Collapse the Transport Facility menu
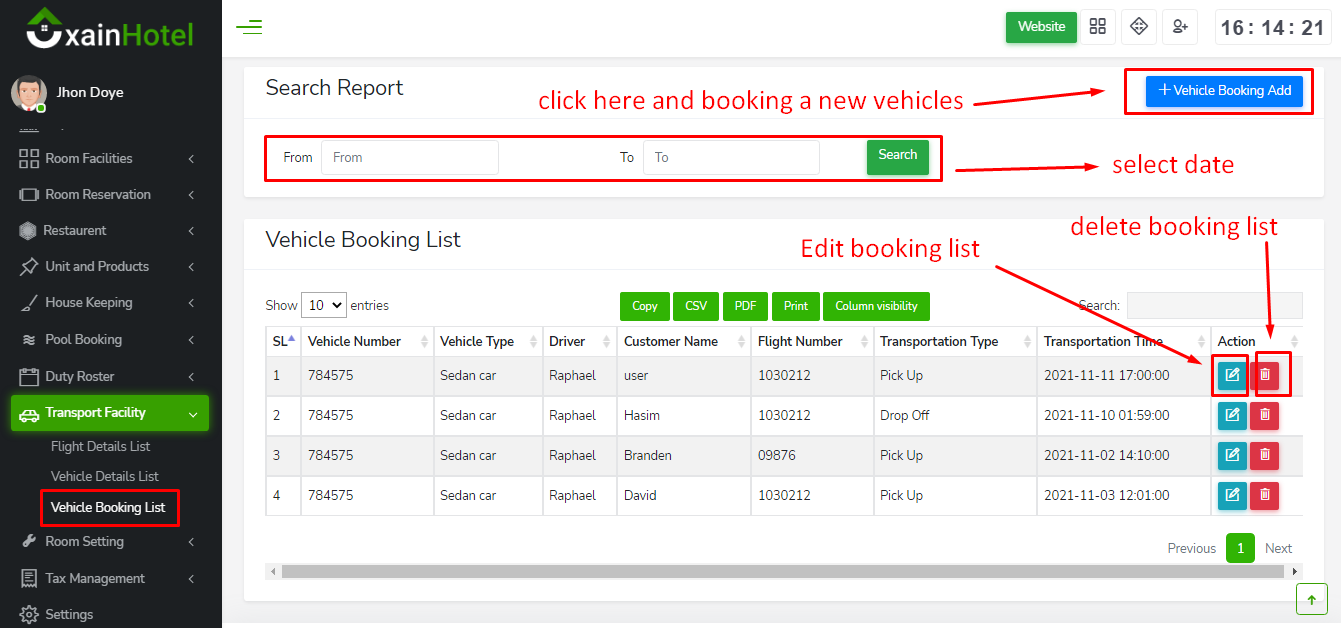Image resolution: width=1341 pixels, height=628 pixels. pyautogui.click(x=109, y=413)
